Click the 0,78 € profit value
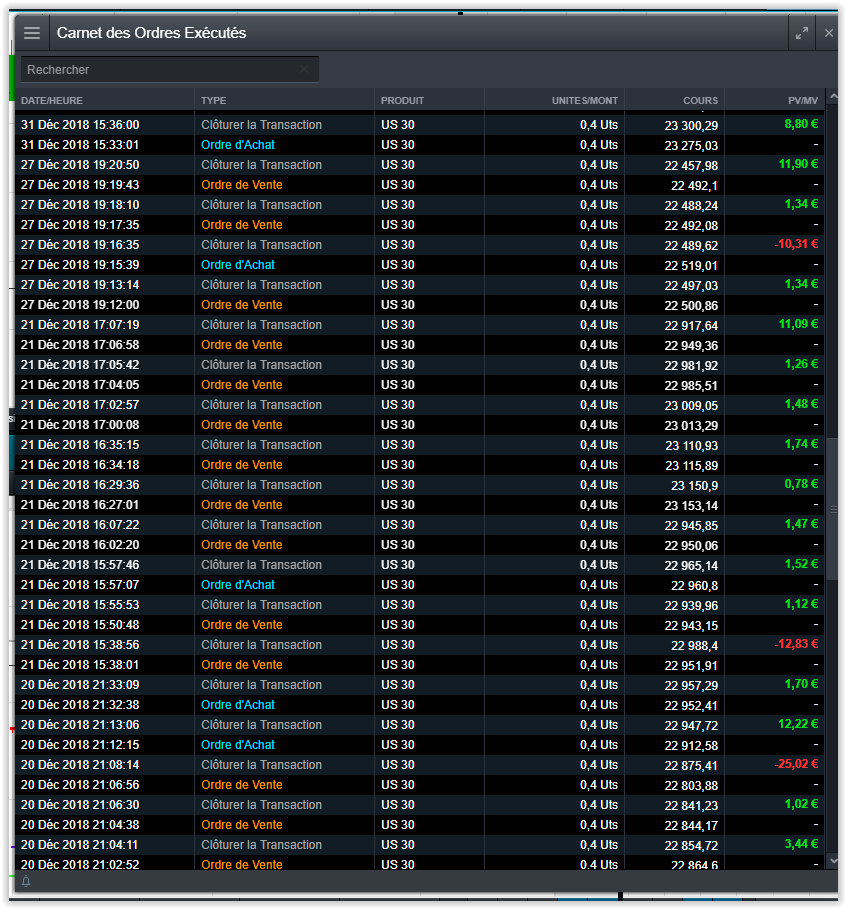The width and height of the screenshot is (846, 909). 801,484
